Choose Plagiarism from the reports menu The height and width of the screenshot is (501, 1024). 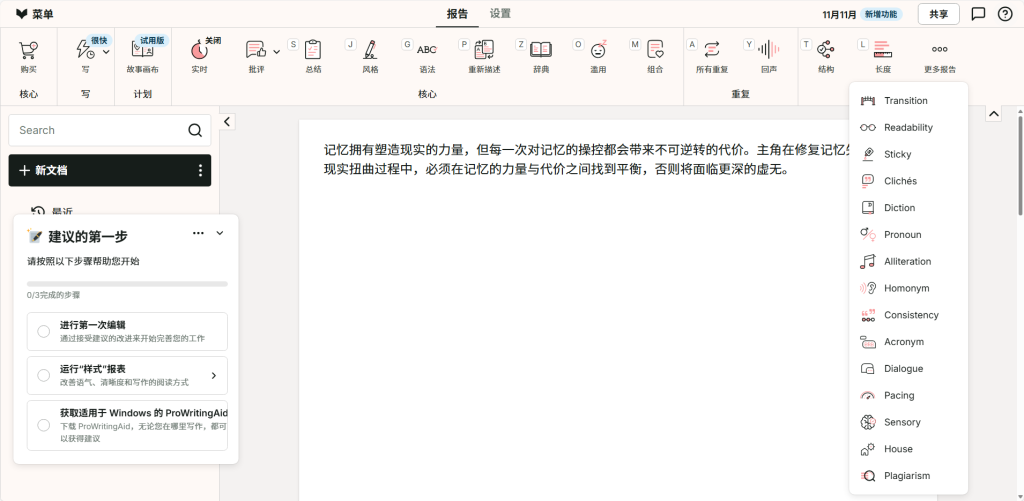(906, 476)
